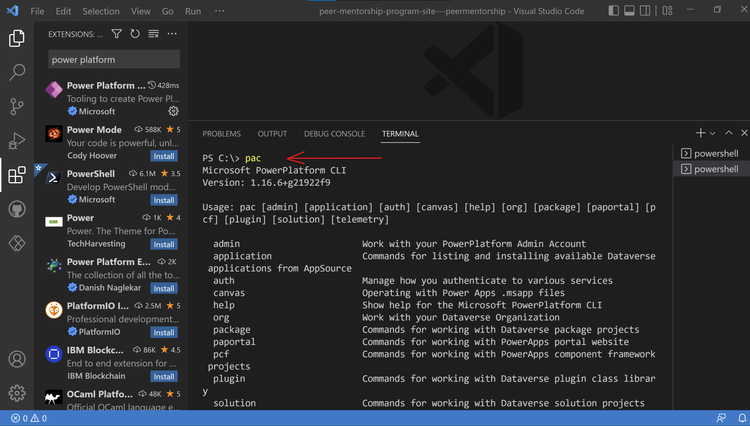
Task: Open the Power Platform activity bar icon
Action: pyautogui.click(x=17, y=243)
